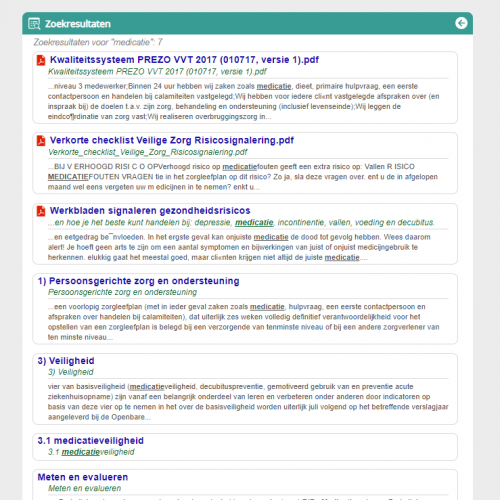Open the Meten en evalueren result

[83, 477]
